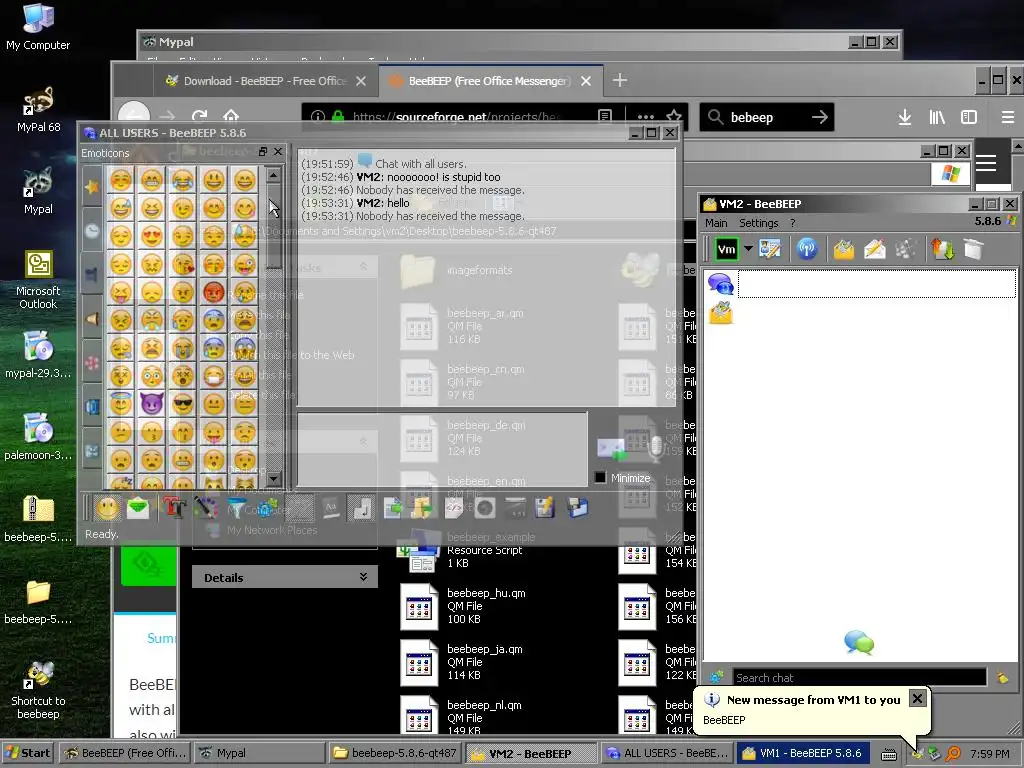Insert the red angry face emoticon

(214, 292)
